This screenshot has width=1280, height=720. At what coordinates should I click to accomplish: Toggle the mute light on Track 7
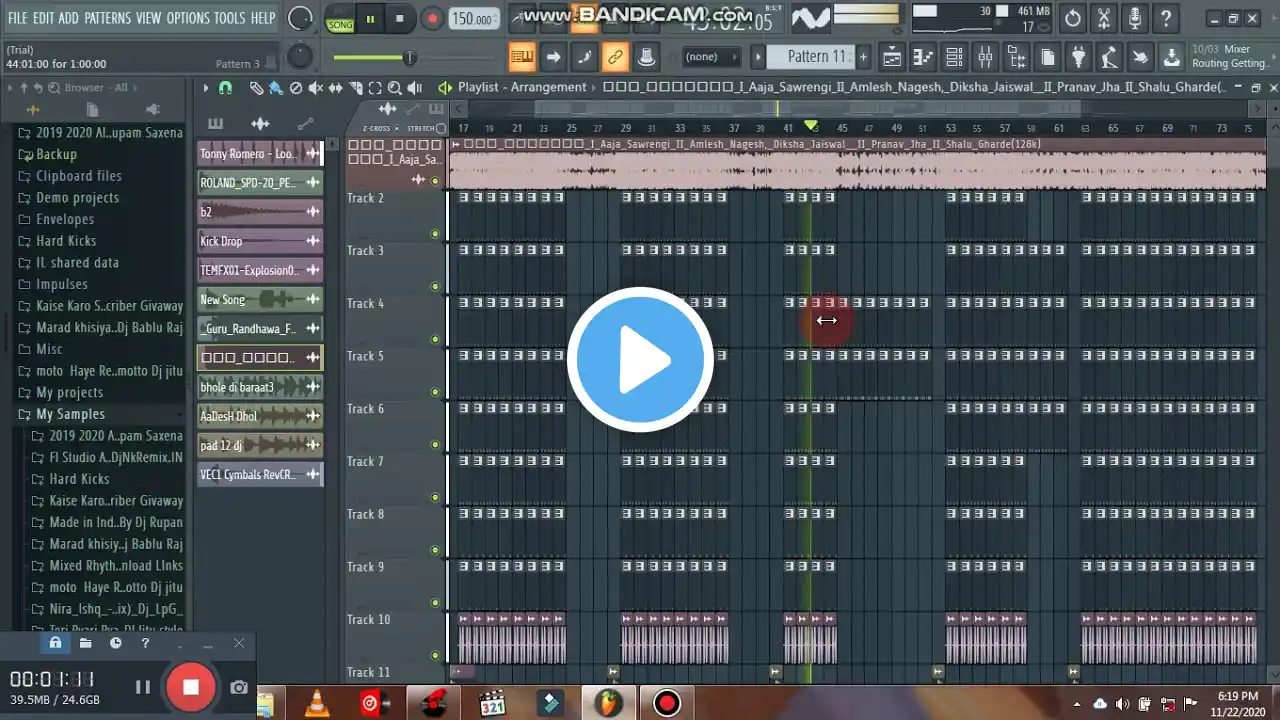435,497
